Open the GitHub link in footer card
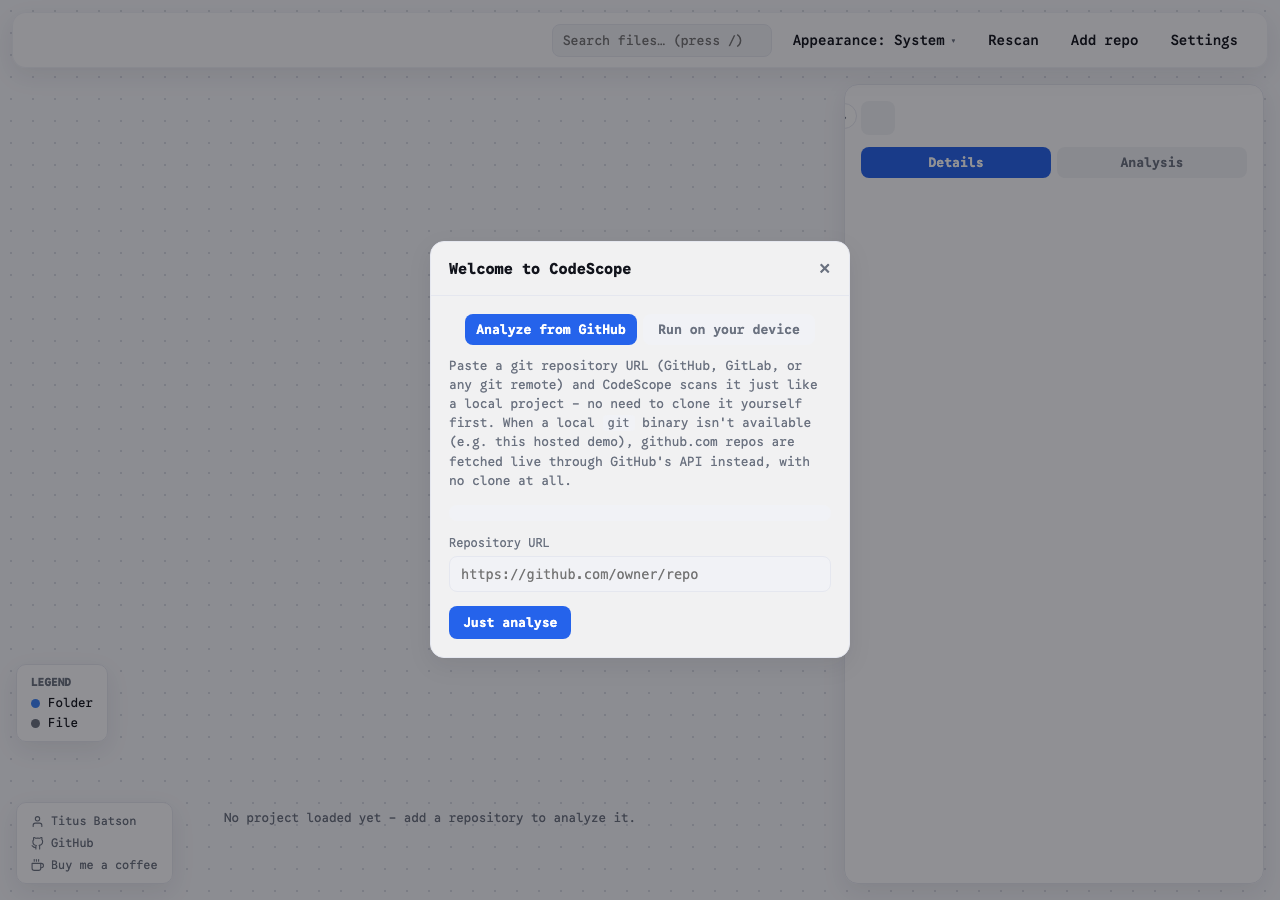Image resolution: width=1280 pixels, height=900 pixels. (x=63, y=843)
